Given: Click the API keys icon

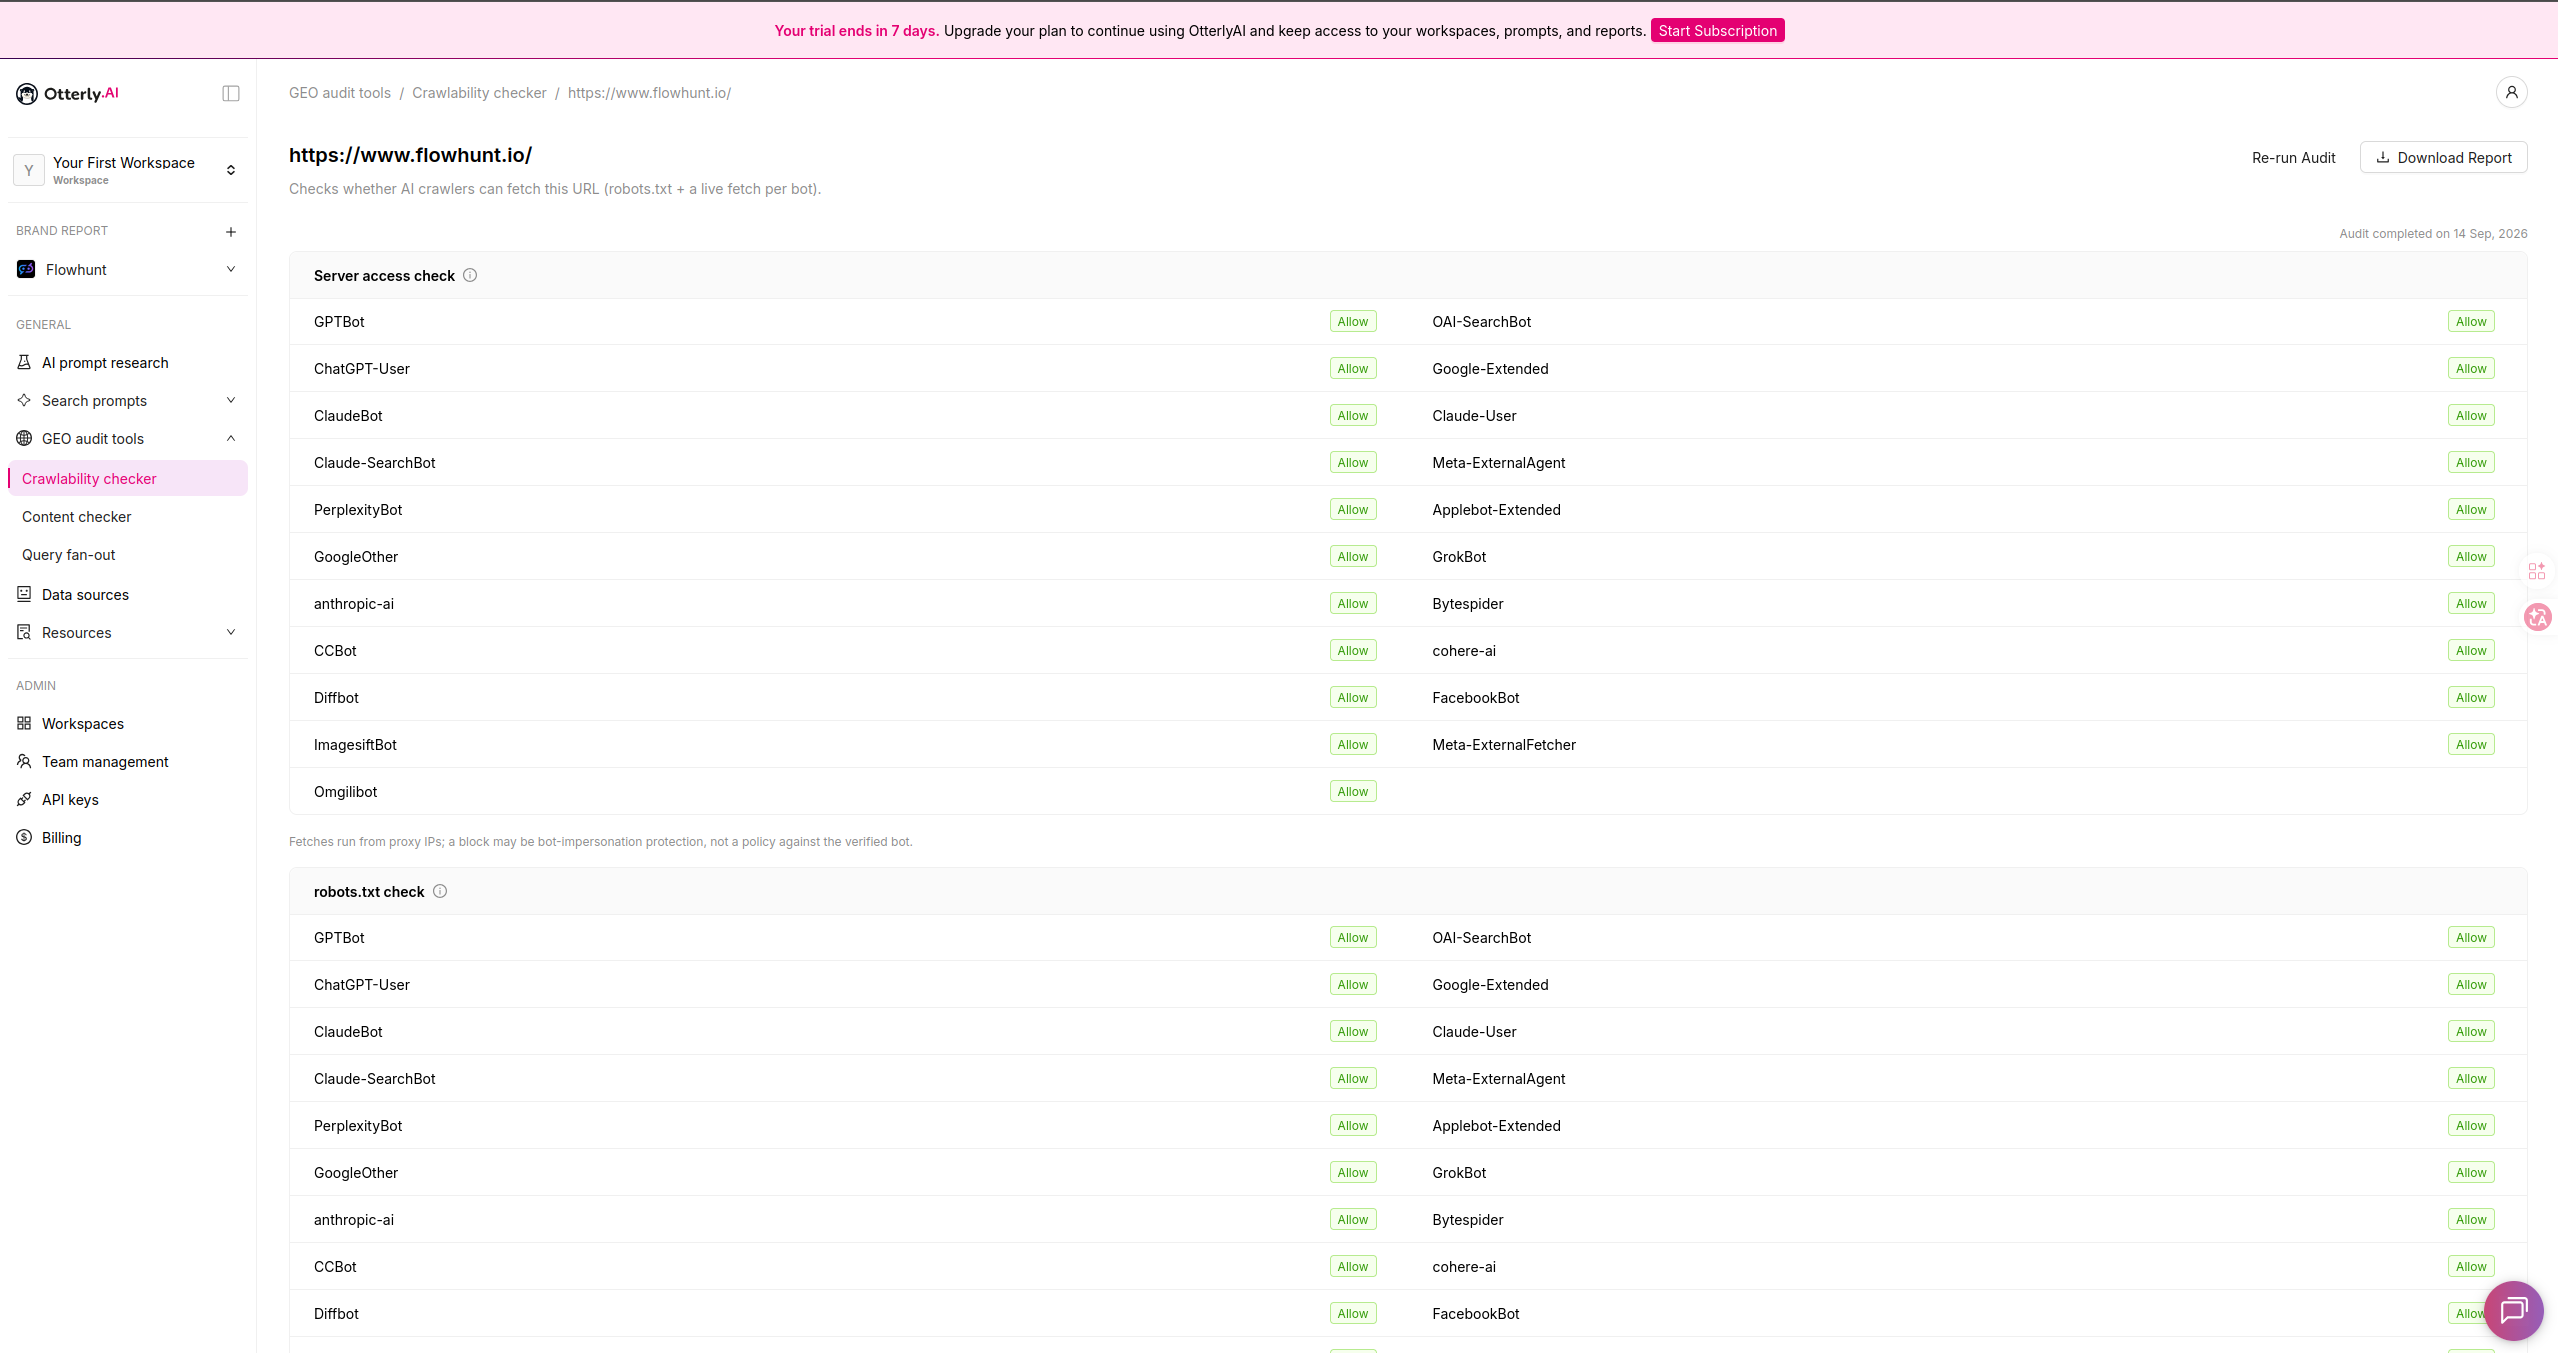Looking at the screenshot, I should click(24, 799).
